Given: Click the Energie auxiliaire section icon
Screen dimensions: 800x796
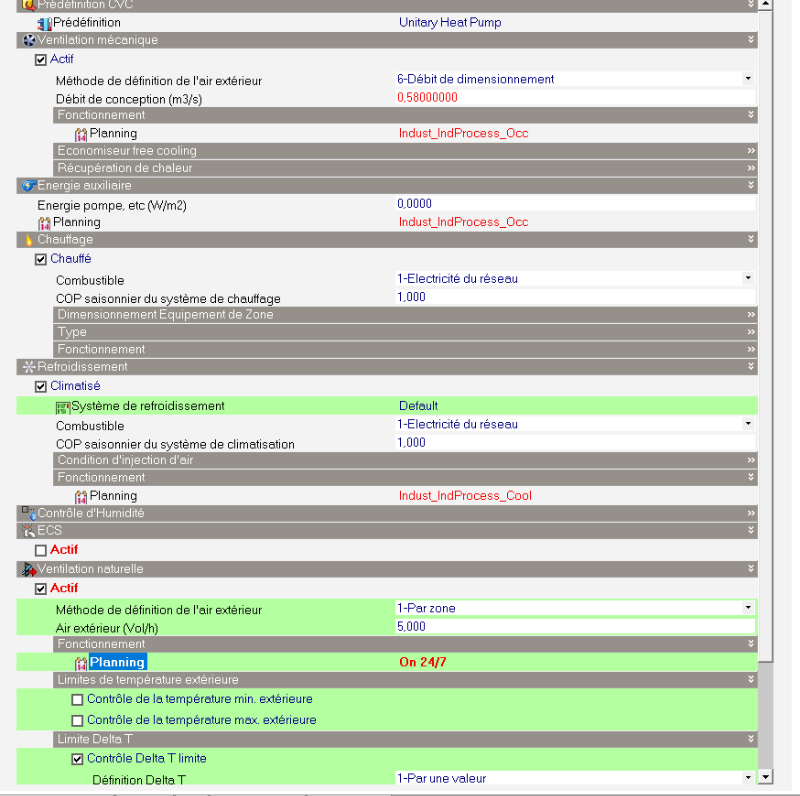Looking at the screenshot, I should coord(28,186).
